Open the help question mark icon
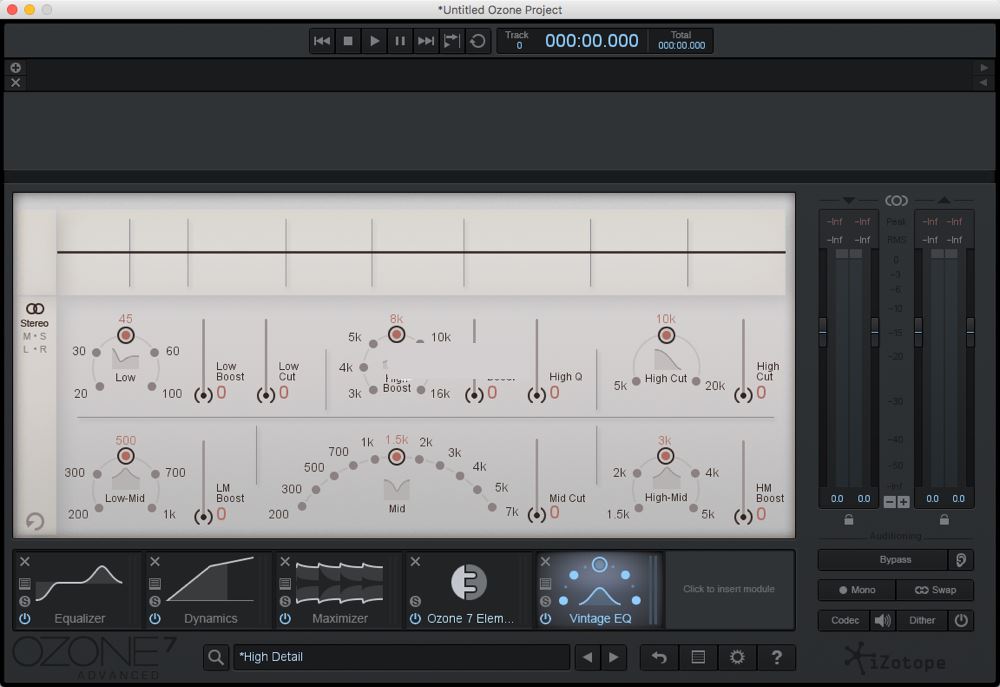This screenshot has height=687, width=1000. (x=777, y=657)
